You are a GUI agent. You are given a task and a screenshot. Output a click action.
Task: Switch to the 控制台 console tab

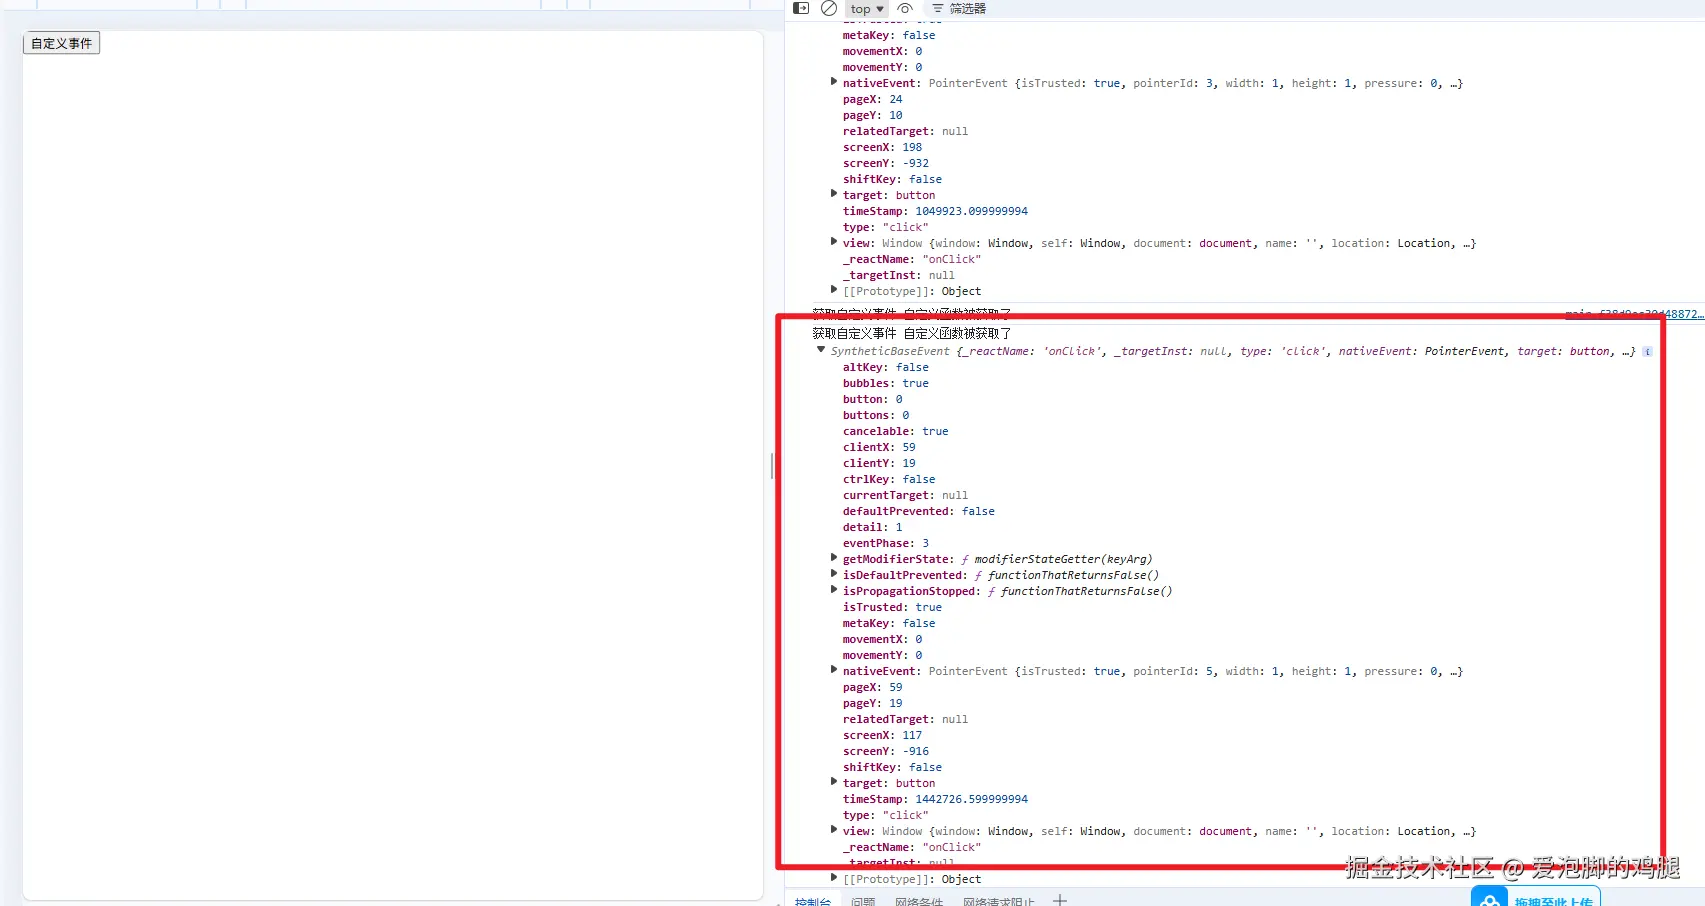tap(813, 901)
